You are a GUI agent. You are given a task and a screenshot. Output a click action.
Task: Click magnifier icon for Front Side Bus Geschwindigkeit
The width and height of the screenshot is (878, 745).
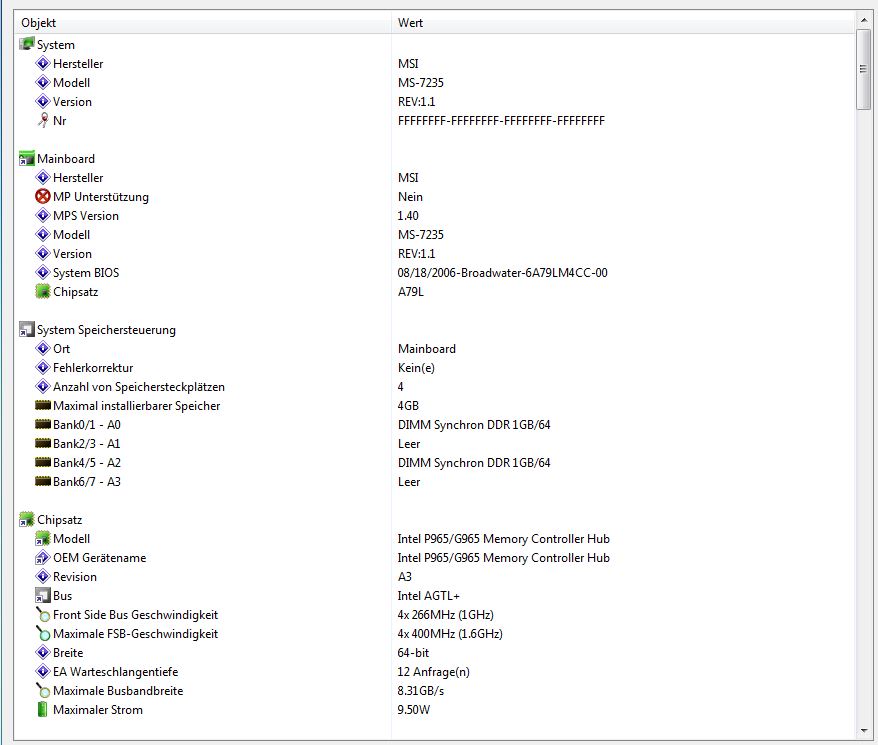[43, 614]
